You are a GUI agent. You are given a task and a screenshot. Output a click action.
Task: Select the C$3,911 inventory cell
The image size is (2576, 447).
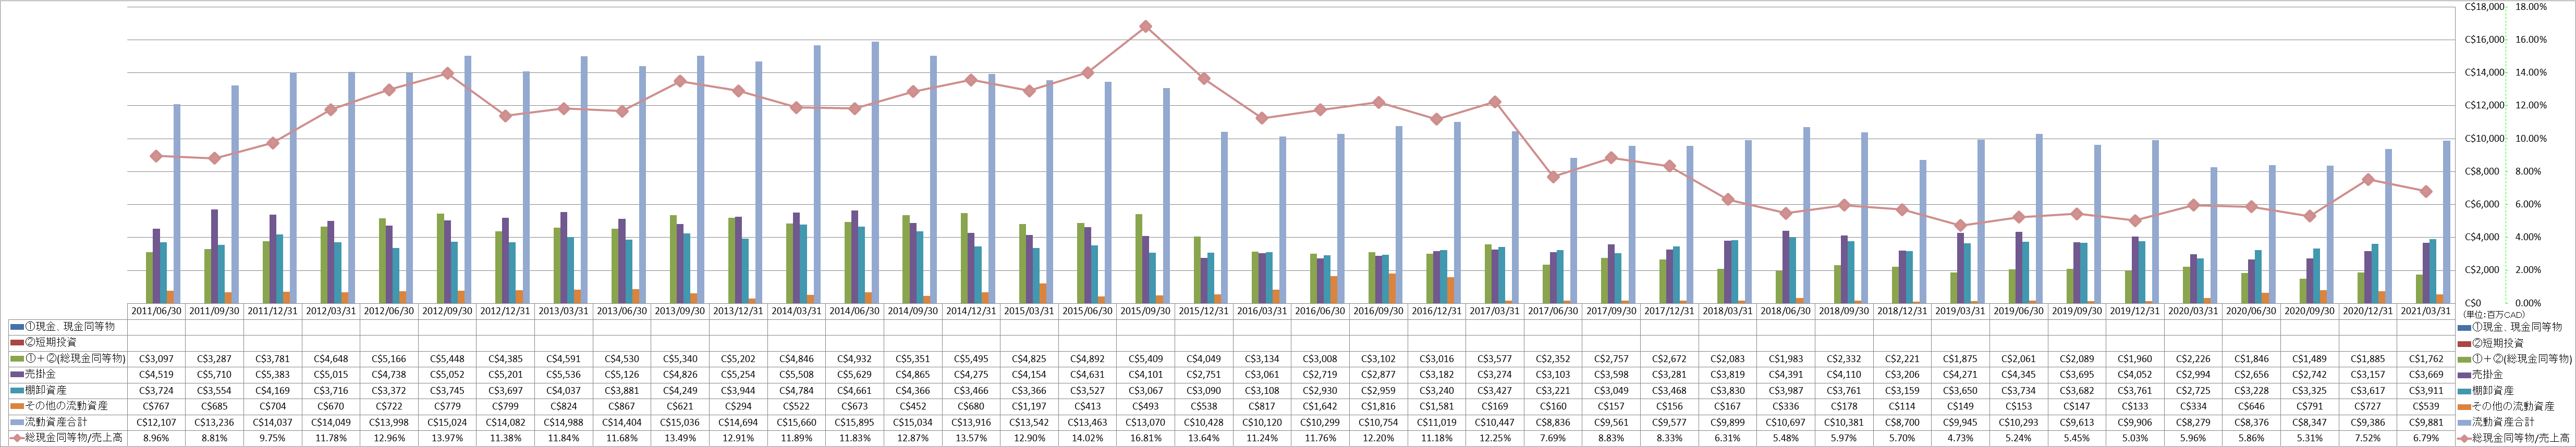(x=2426, y=391)
